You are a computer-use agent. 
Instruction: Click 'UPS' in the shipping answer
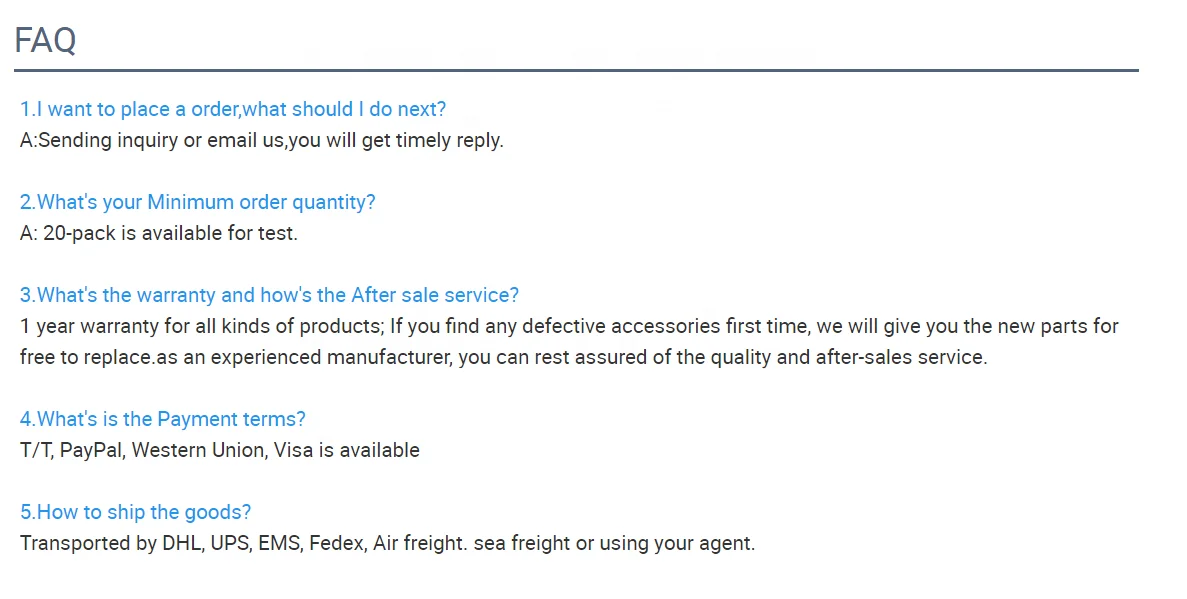click(x=229, y=543)
